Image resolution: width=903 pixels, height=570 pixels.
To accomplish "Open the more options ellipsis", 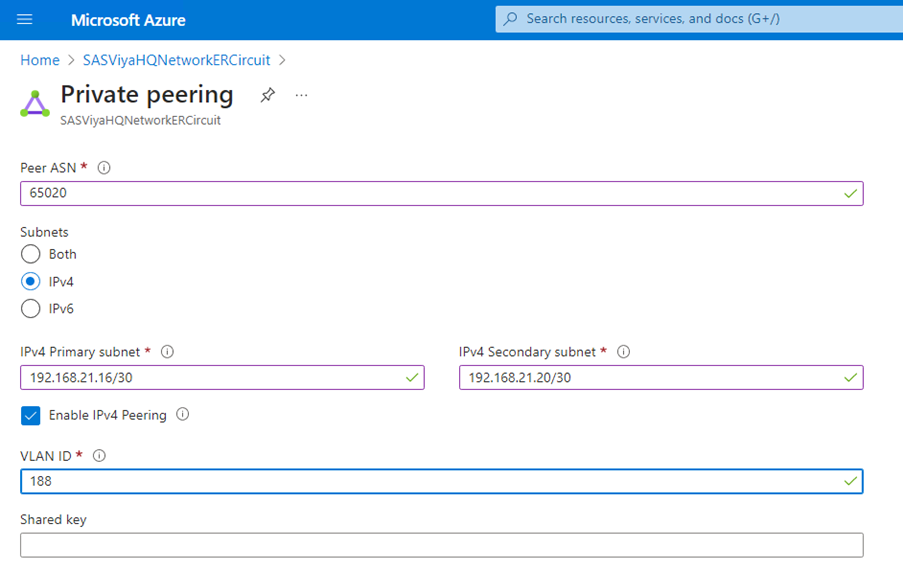I will pos(302,95).
